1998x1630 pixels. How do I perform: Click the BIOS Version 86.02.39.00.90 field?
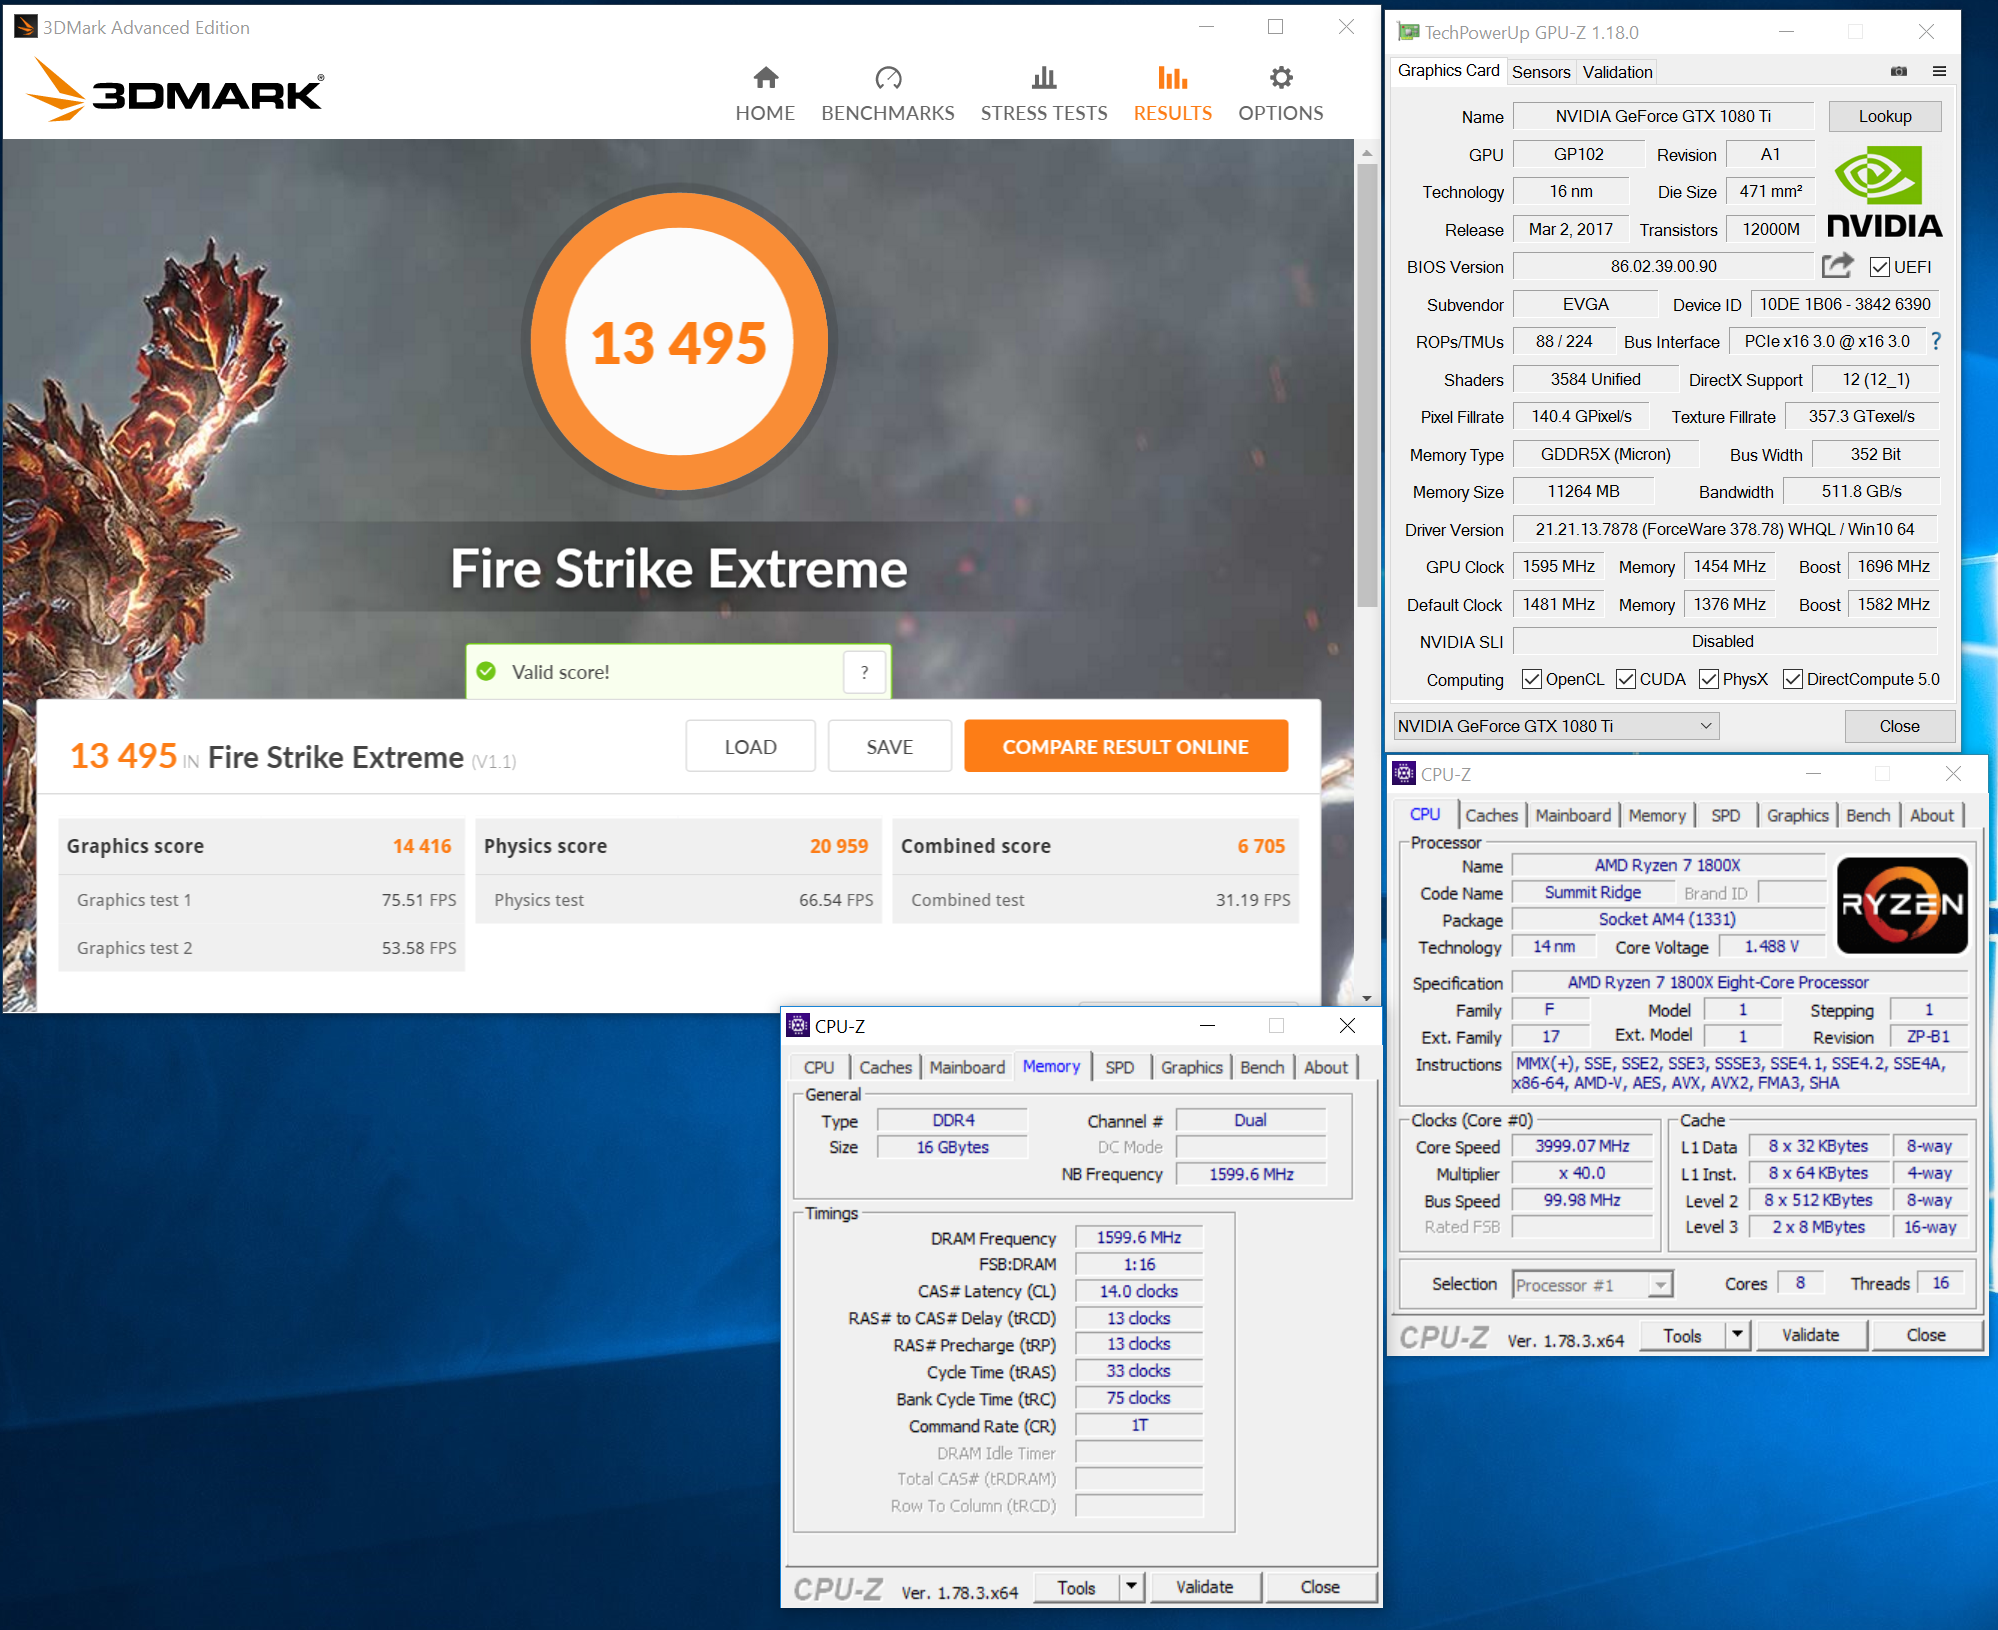pos(1662,266)
